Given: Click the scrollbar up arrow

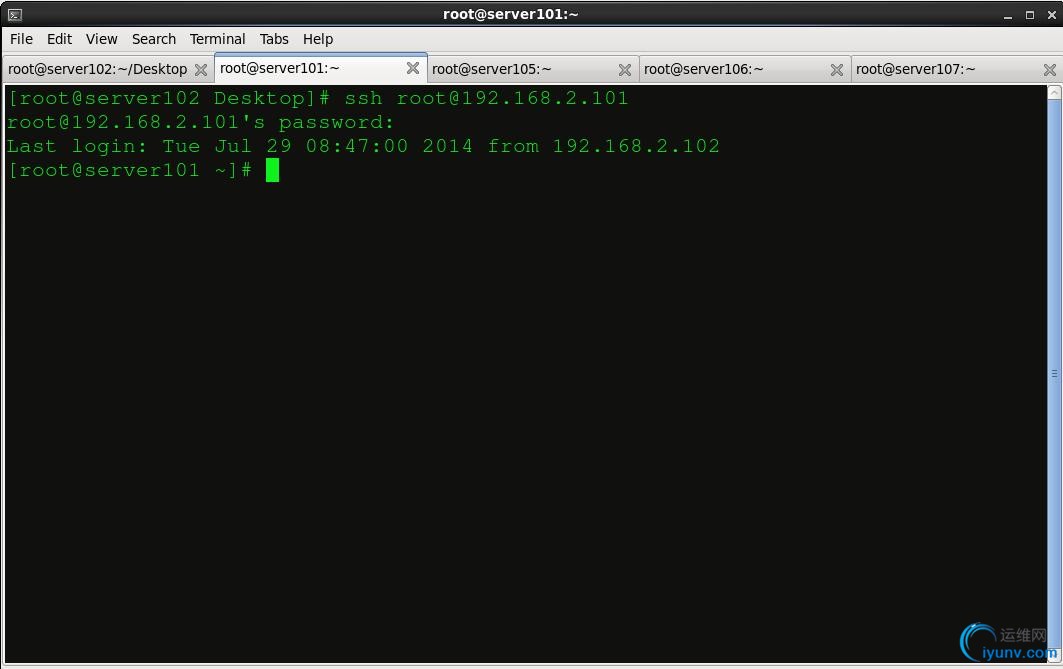Looking at the screenshot, I should (1054, 93).
